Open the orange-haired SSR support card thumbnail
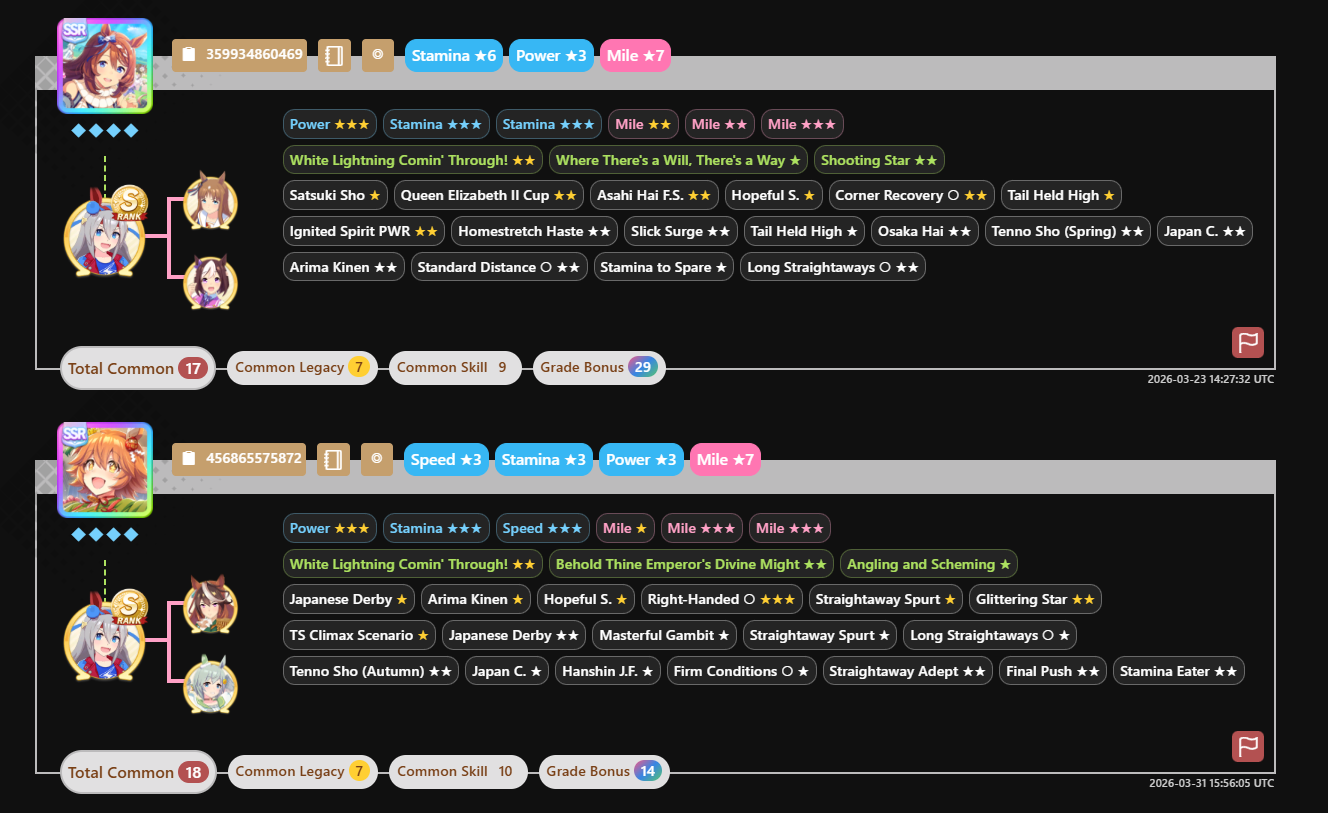Image resolution: width=1328 pixels, height=813 pixels. coord(105,469)
